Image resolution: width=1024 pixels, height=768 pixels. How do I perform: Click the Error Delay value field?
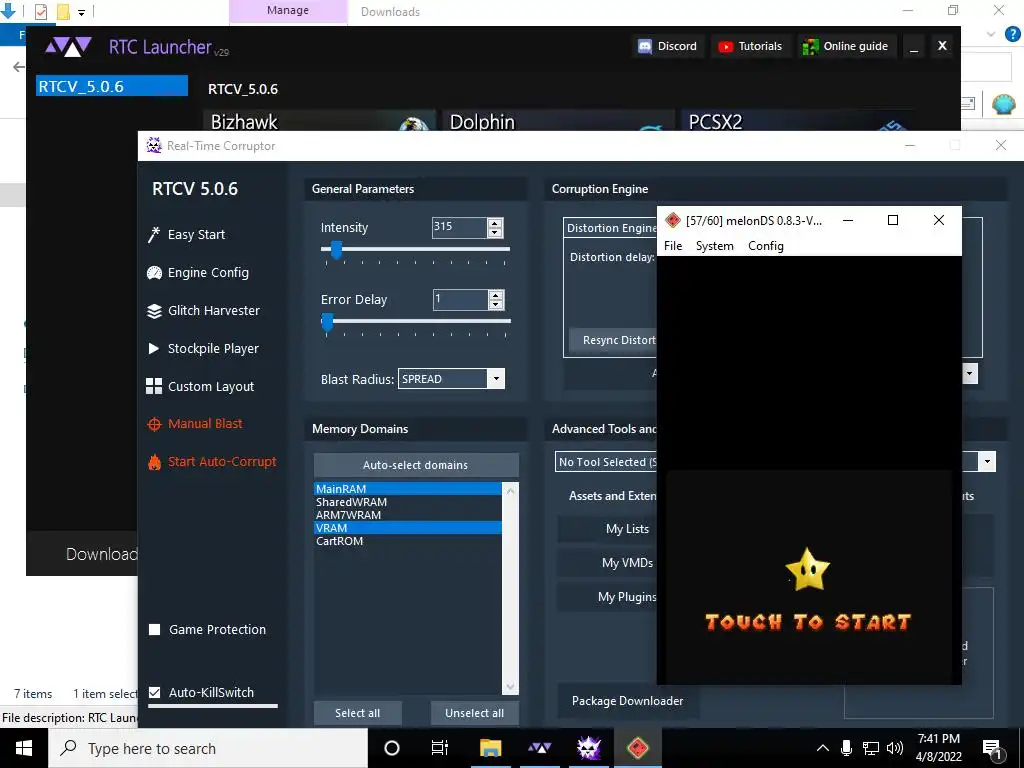click(x=460, y=300)
